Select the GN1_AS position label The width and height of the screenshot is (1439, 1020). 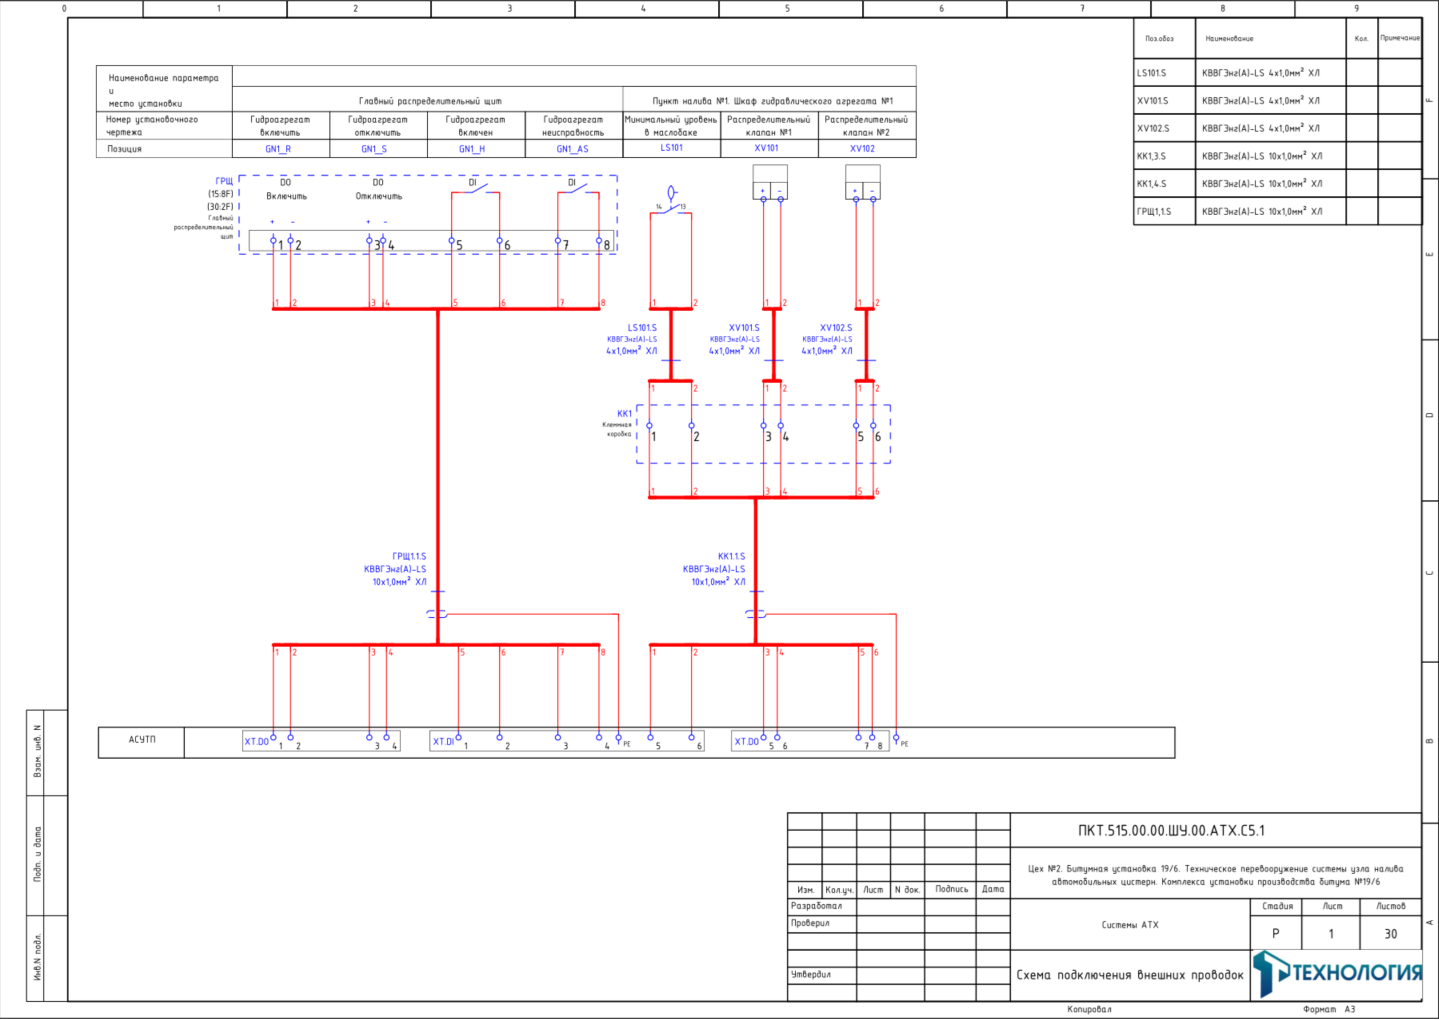click(x=573, y=149)
